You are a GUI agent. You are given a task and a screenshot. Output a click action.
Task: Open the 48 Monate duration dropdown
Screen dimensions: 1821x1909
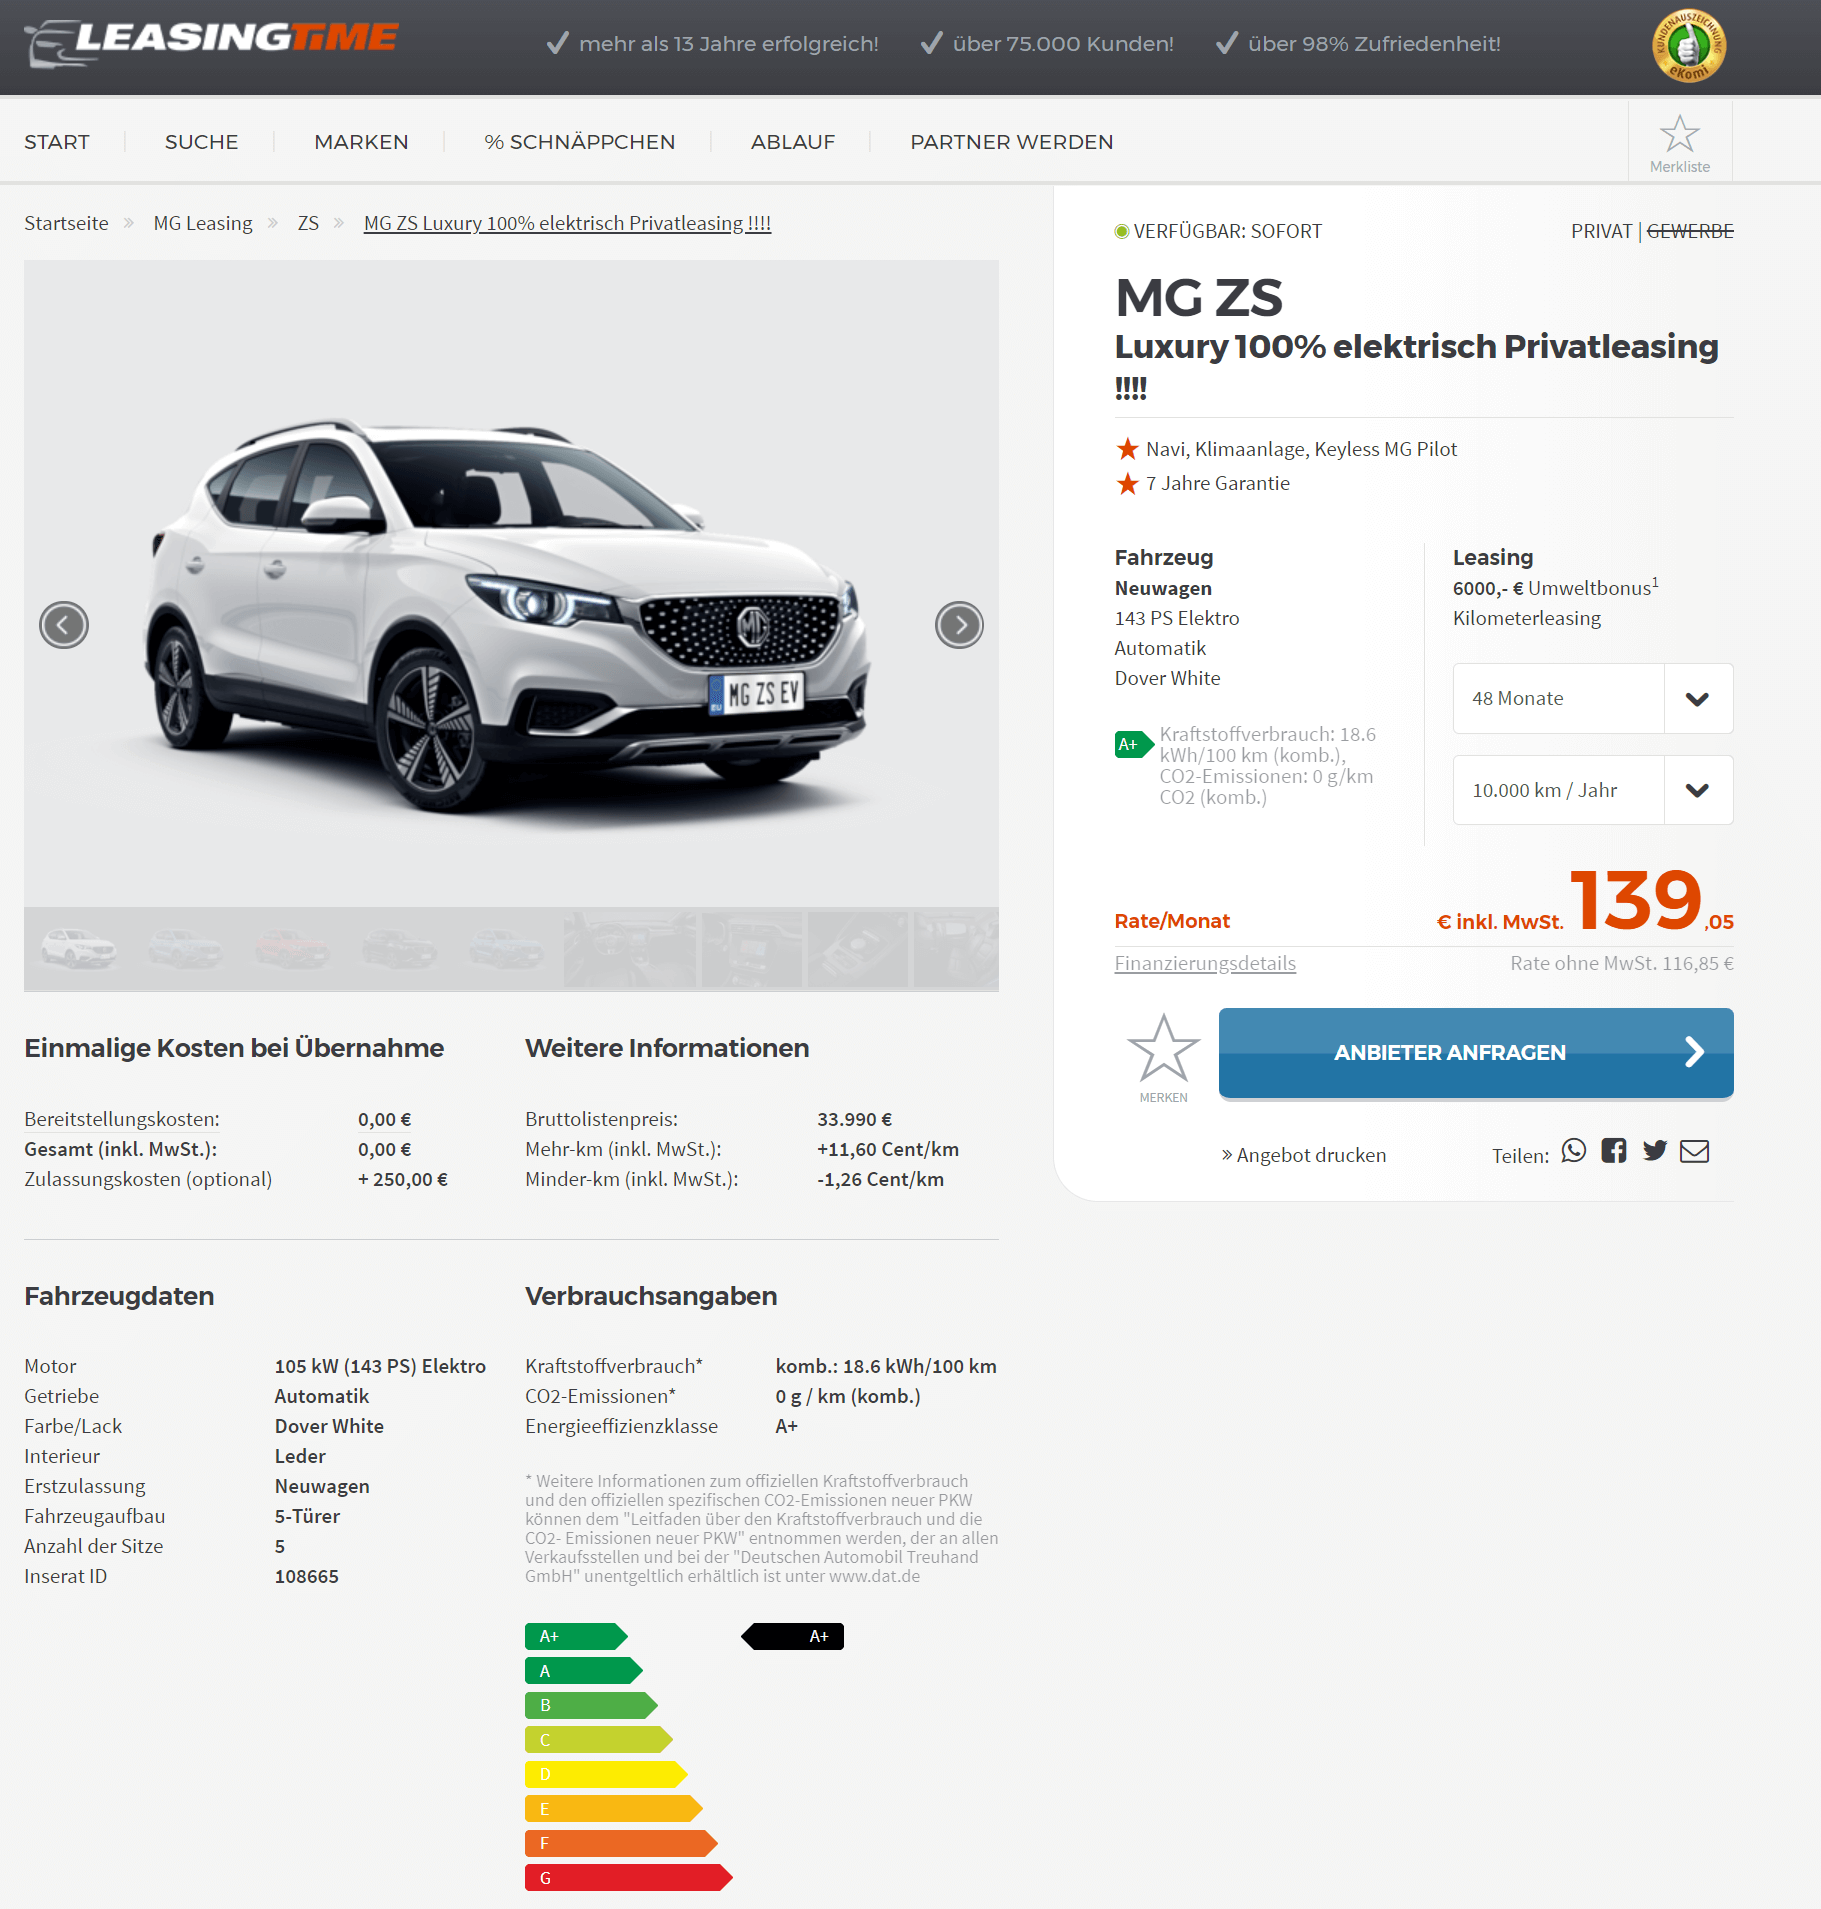(1592, 698)
